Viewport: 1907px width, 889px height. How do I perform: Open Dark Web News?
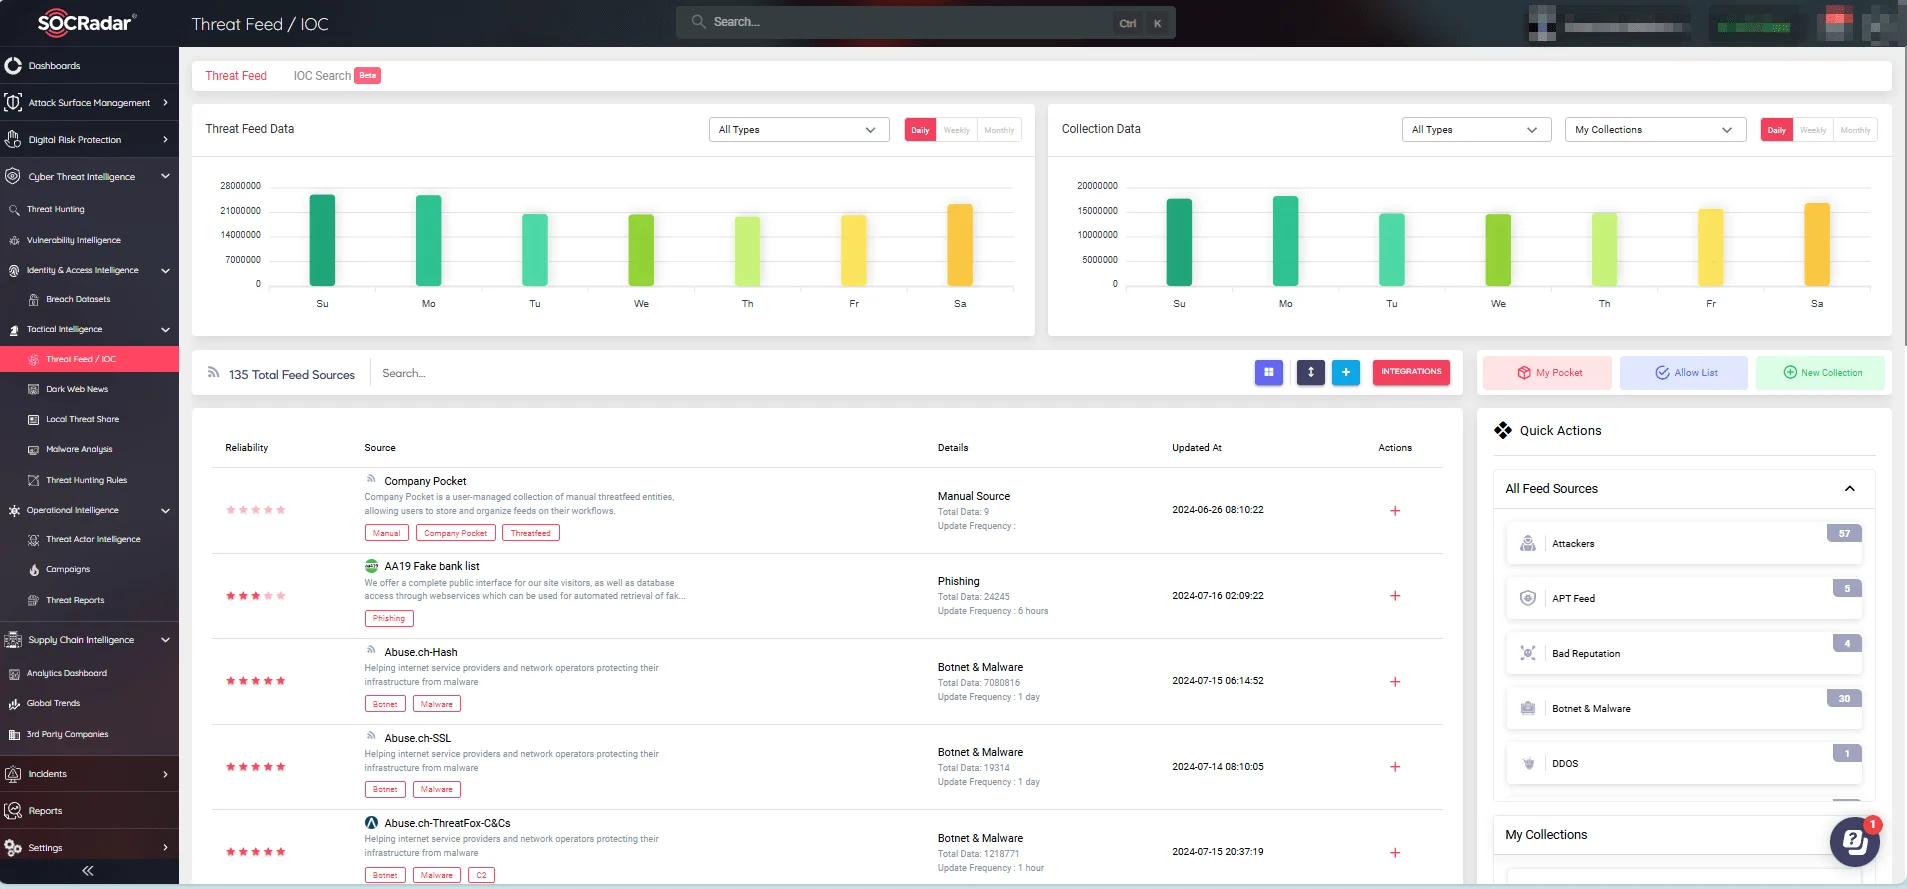click(77, 389)
